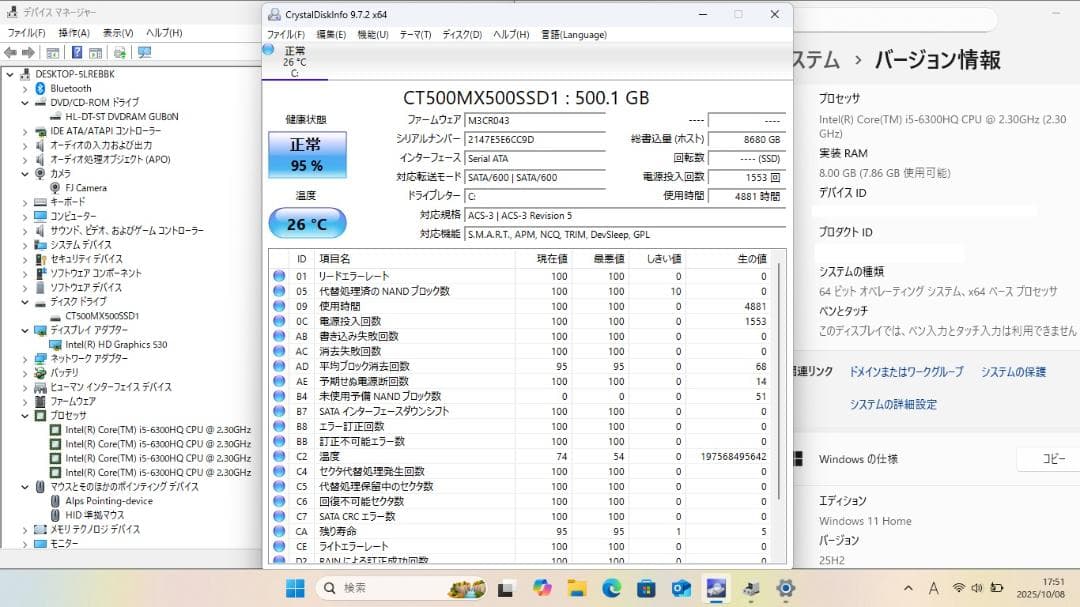
Task: Open the システムの保護 link
Action: 1013,371
